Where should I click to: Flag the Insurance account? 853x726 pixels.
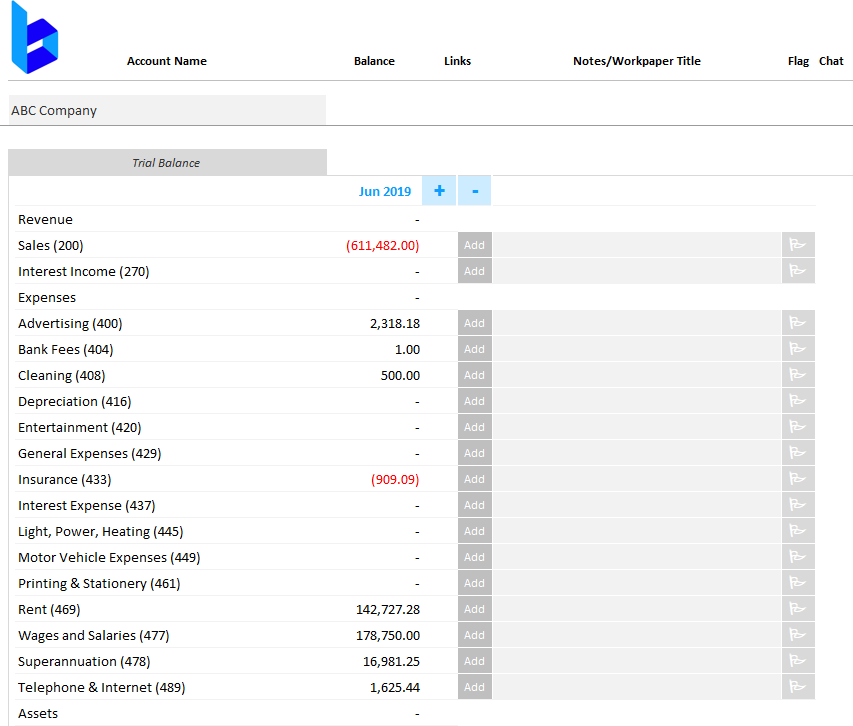click(797, 478)
